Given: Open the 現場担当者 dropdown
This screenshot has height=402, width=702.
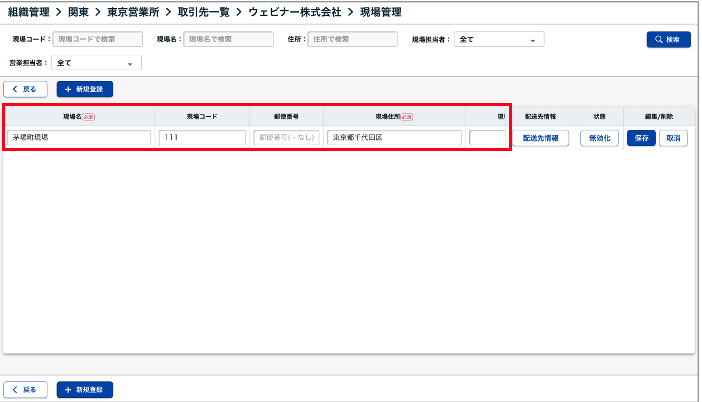Looking at the screenshot, I should pos(499,40).
